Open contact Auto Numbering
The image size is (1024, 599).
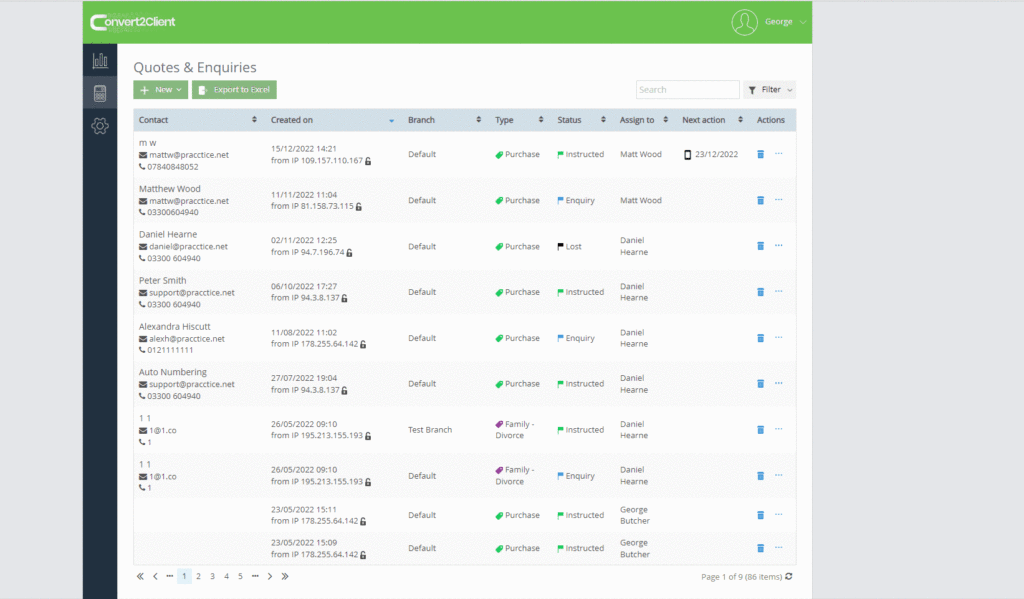pyautogui.click(x=172, y=372)
